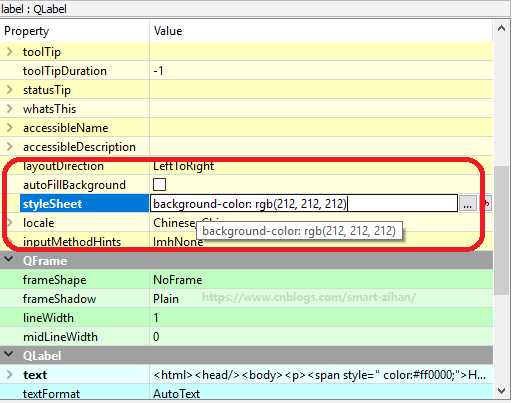Select the inputMethodHints property
Viewport: 512px width, 403px height.
pos(72,242)
